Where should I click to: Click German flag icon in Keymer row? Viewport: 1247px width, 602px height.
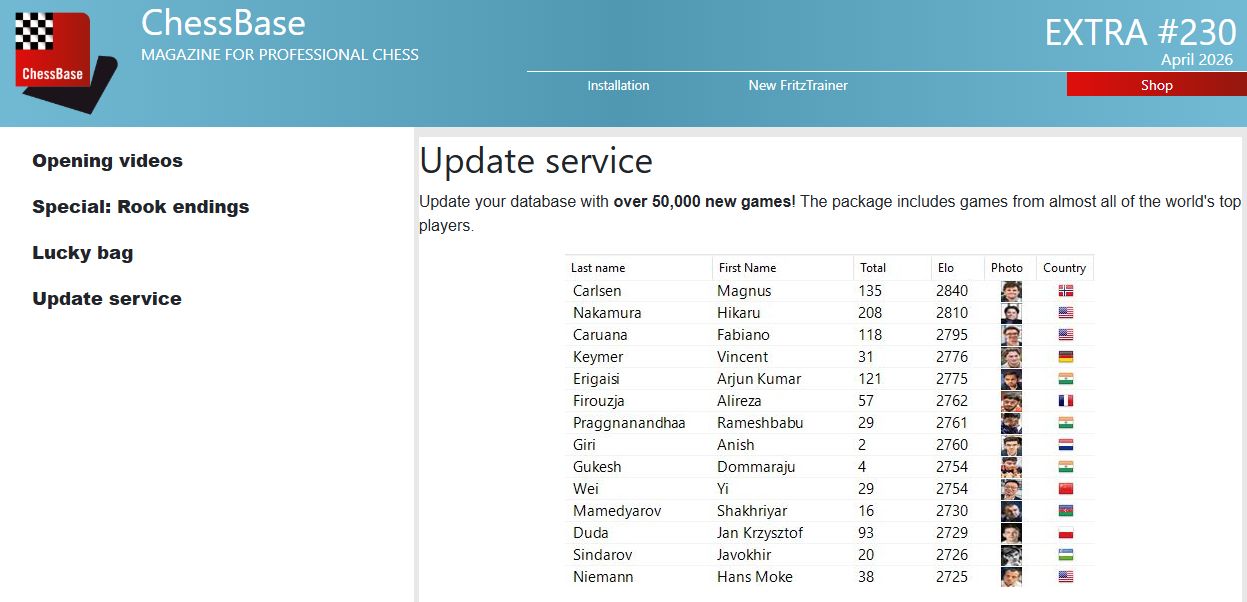[x=1065, y=357]
